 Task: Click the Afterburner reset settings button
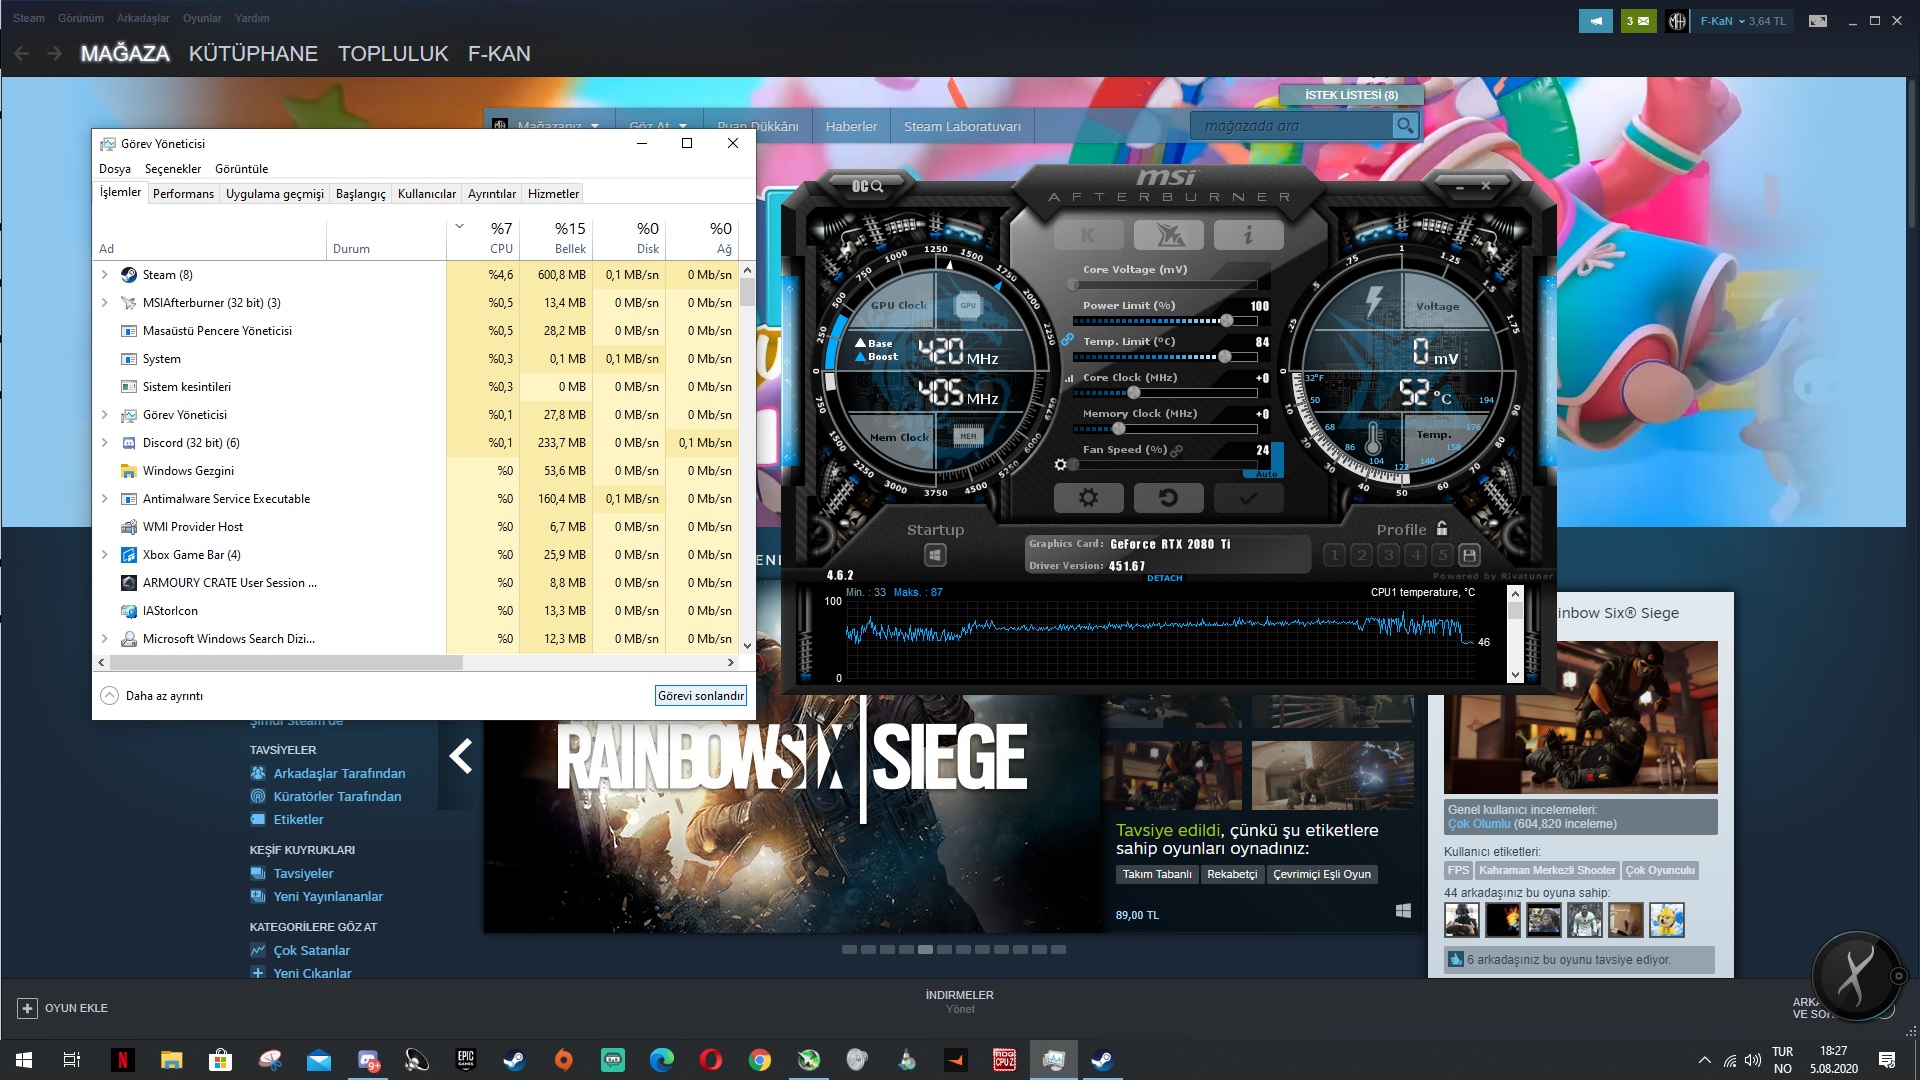tap(1168, 497)
